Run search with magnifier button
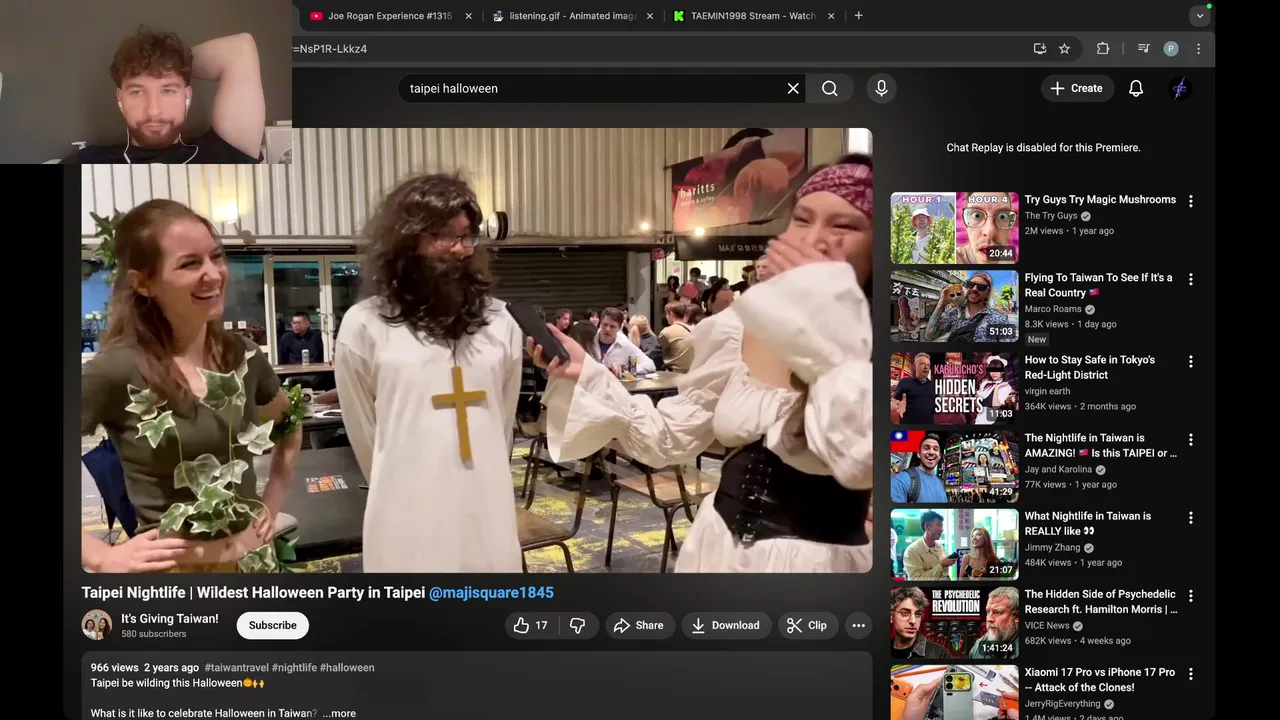 [830, 88]
